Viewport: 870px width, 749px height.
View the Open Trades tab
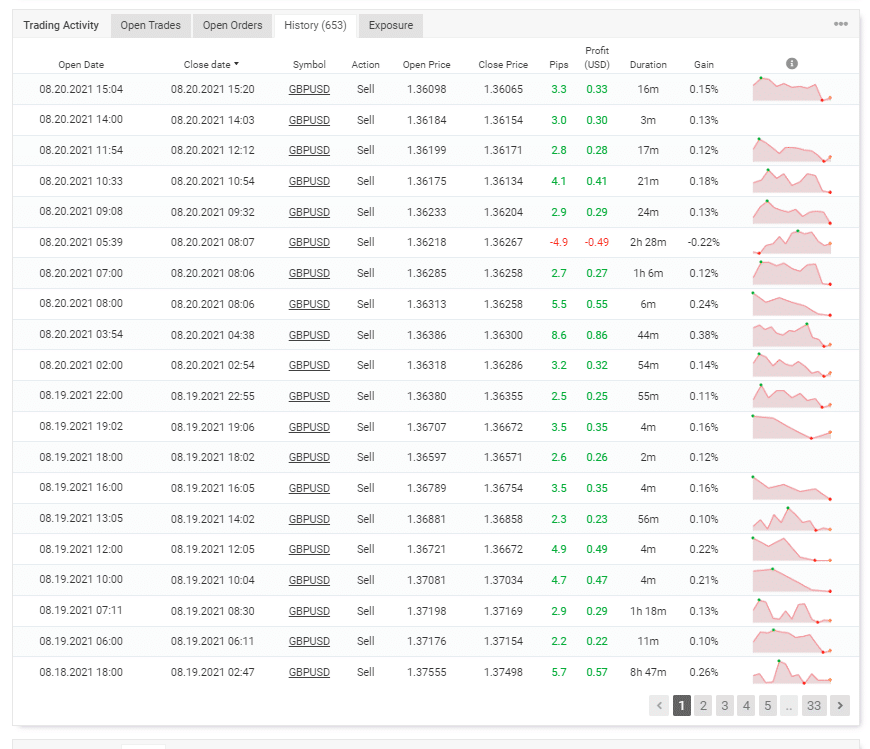click(x=150, y=25)
